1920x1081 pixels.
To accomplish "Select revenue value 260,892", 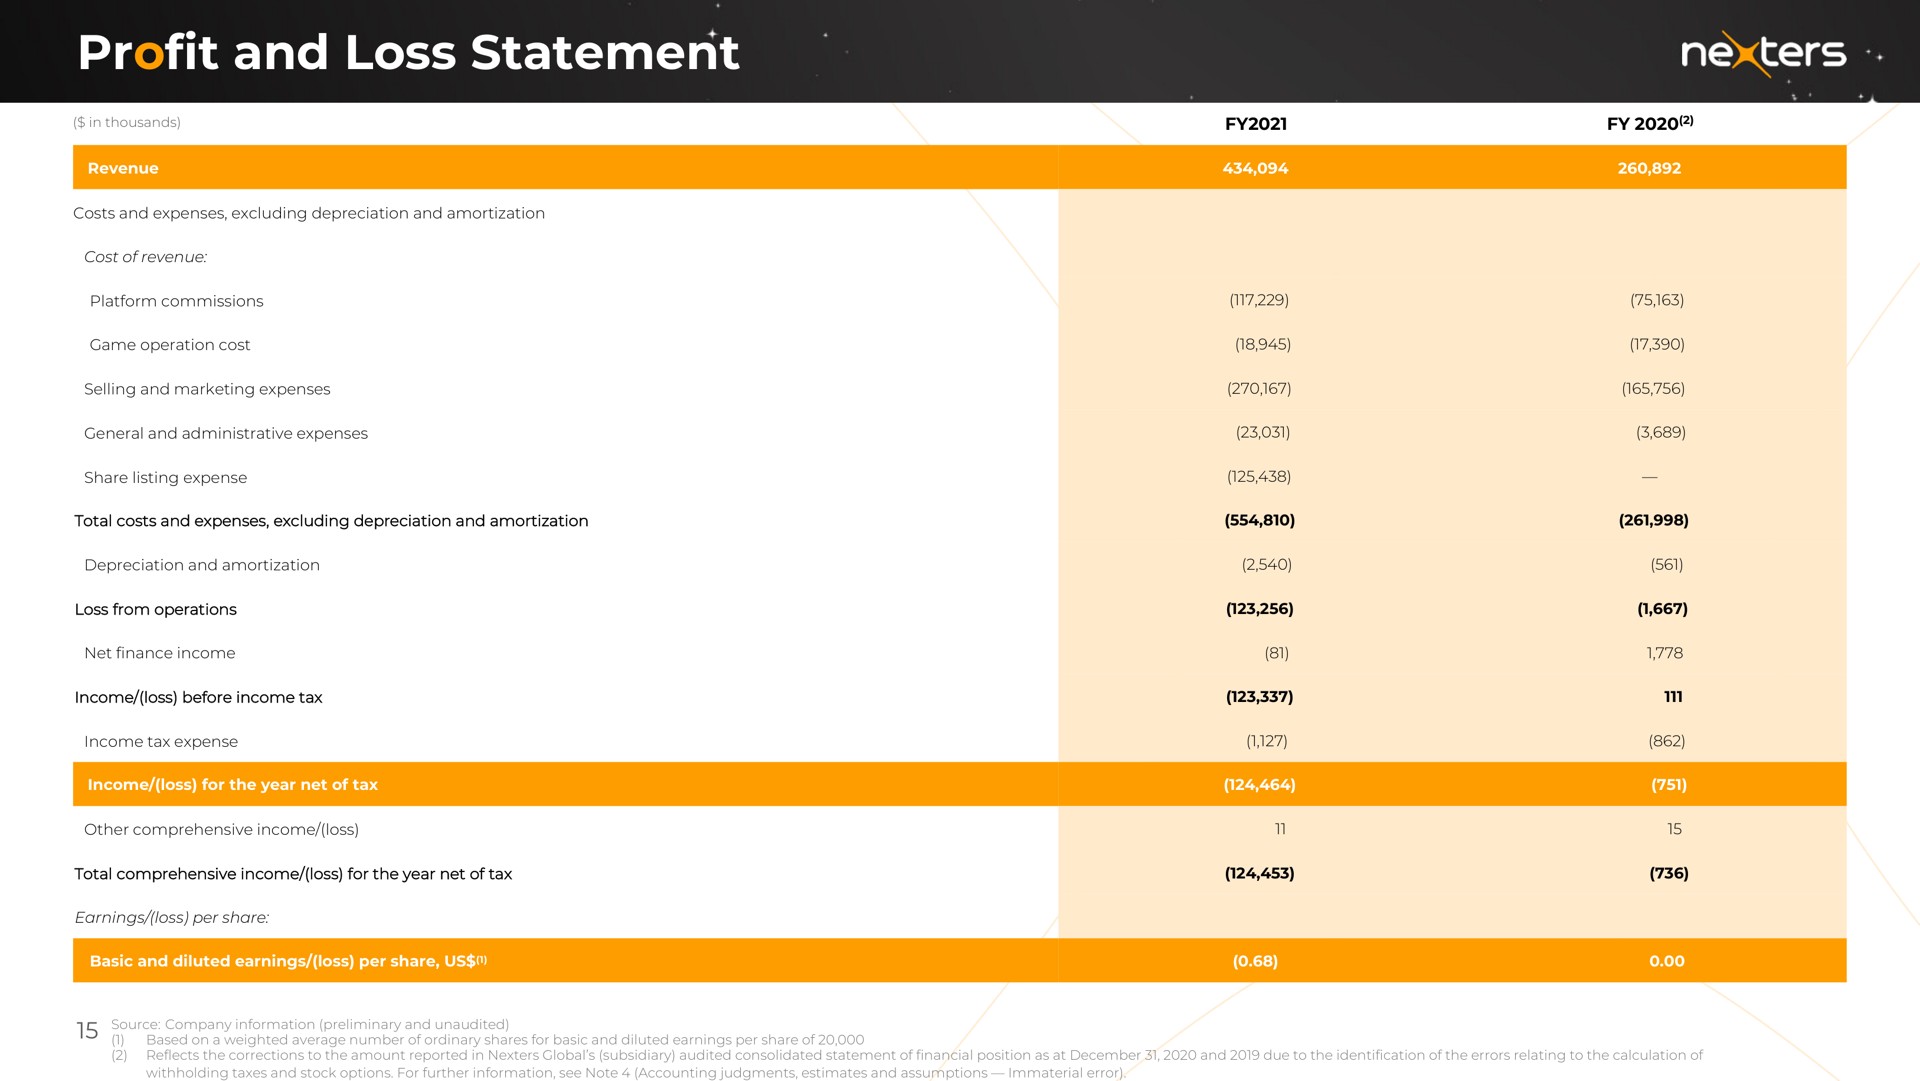I will click(1649, 168).
